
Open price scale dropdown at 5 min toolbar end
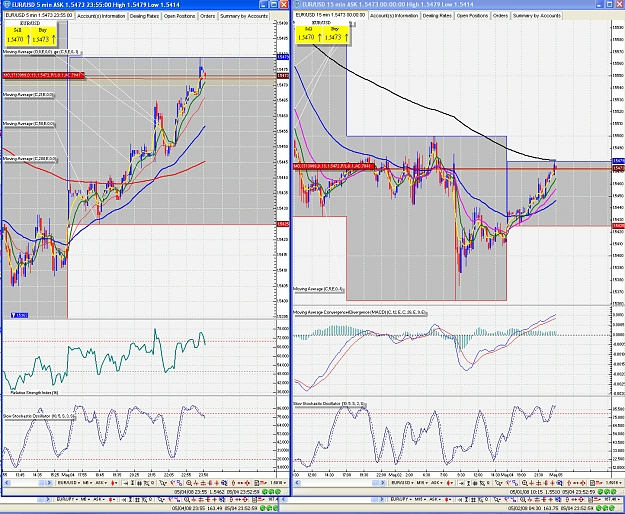coord(277,483)
